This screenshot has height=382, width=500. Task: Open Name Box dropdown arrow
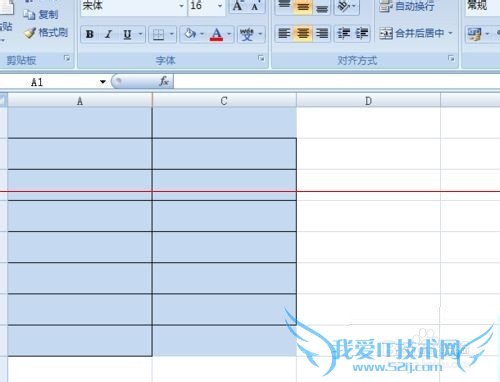coord(103,82)
